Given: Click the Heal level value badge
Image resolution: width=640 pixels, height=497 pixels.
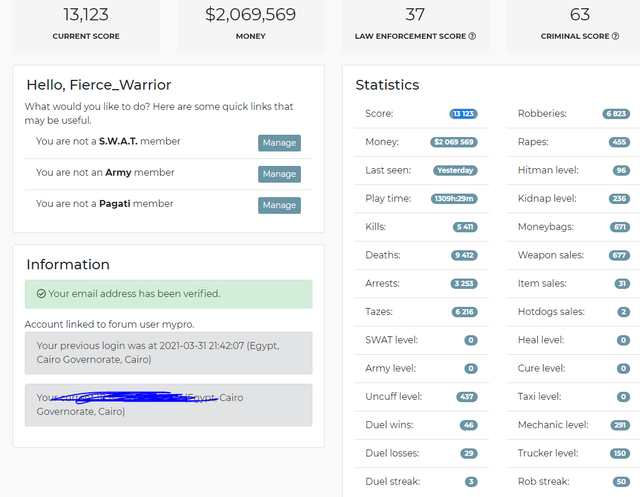Looking at the screenshot, I should tap(623, 340).
